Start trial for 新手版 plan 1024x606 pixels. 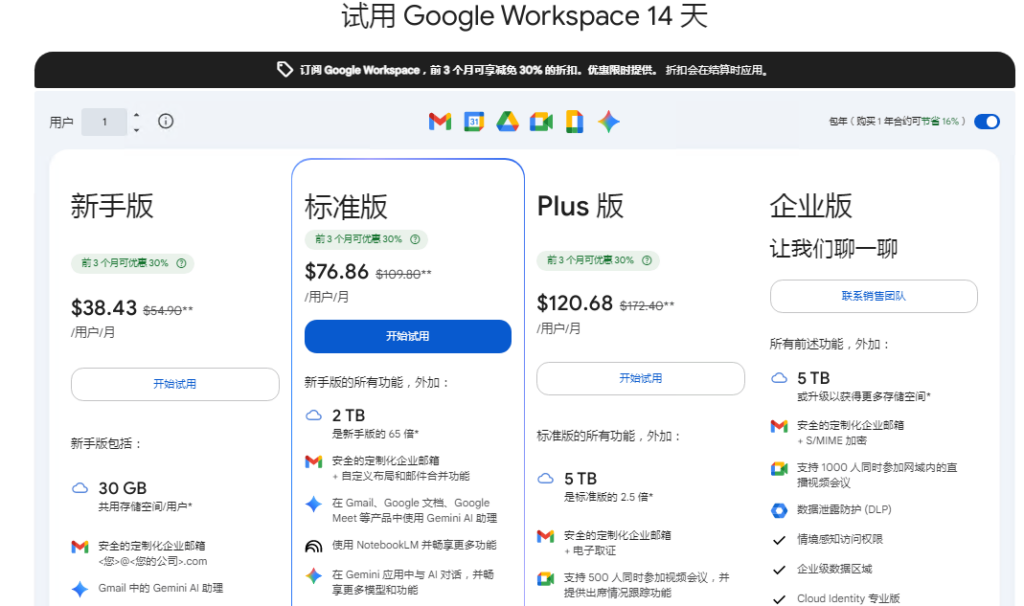pos(175,384)
